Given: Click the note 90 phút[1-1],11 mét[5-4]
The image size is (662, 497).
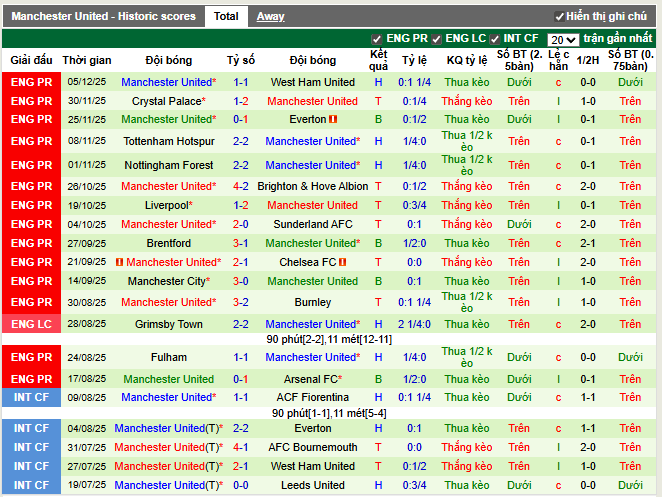Looking at the screenshot, I should click(x=329, y=413).
